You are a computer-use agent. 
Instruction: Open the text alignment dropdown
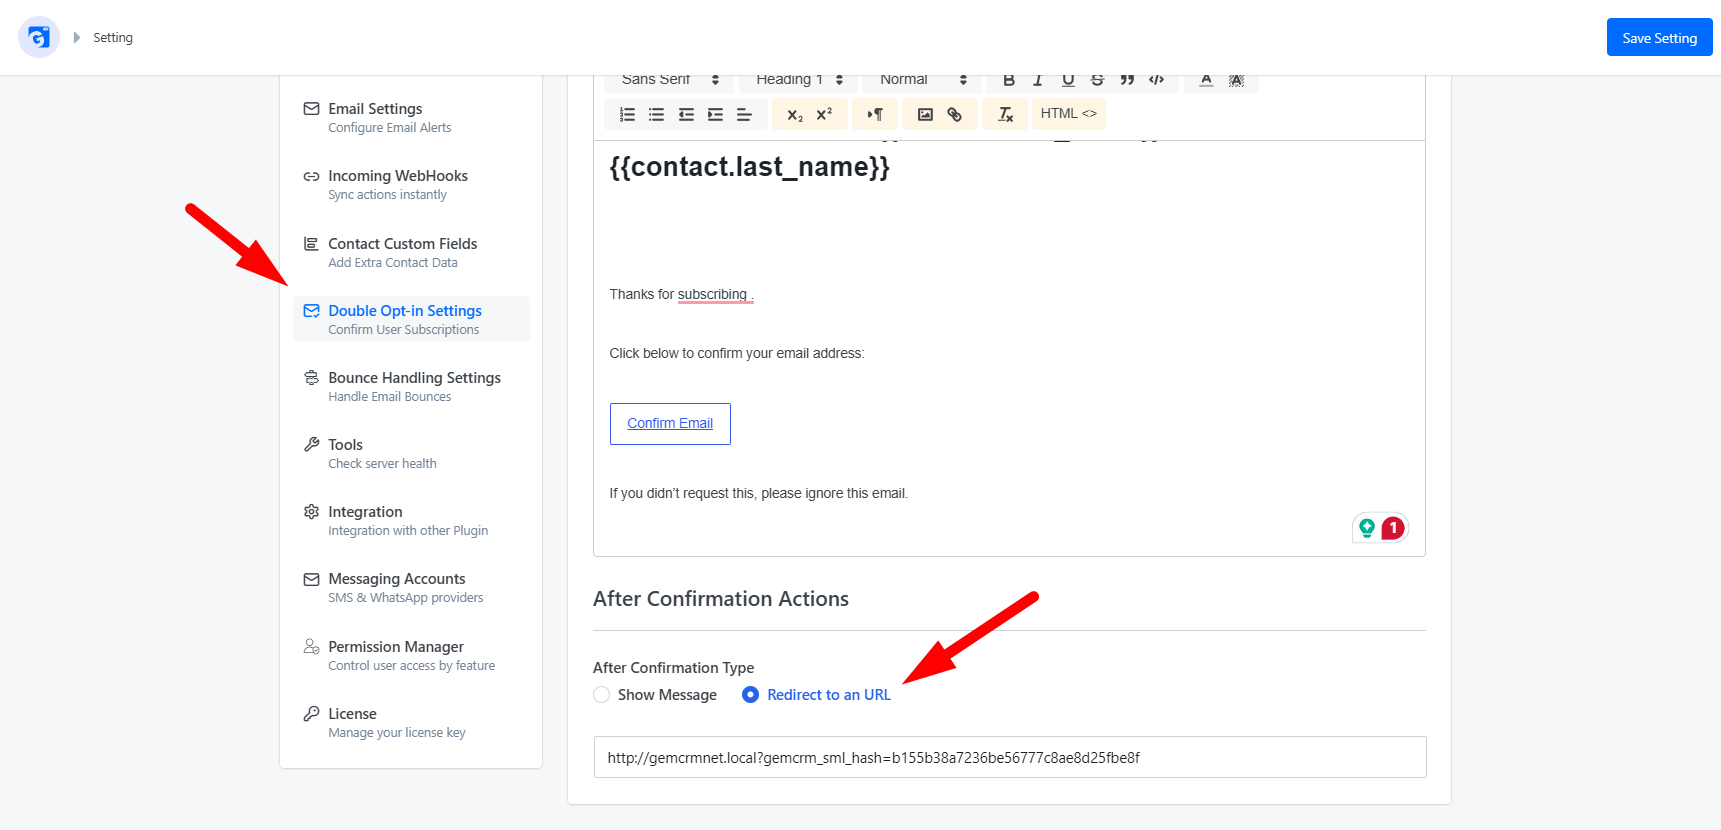click(x=744, y=114)
